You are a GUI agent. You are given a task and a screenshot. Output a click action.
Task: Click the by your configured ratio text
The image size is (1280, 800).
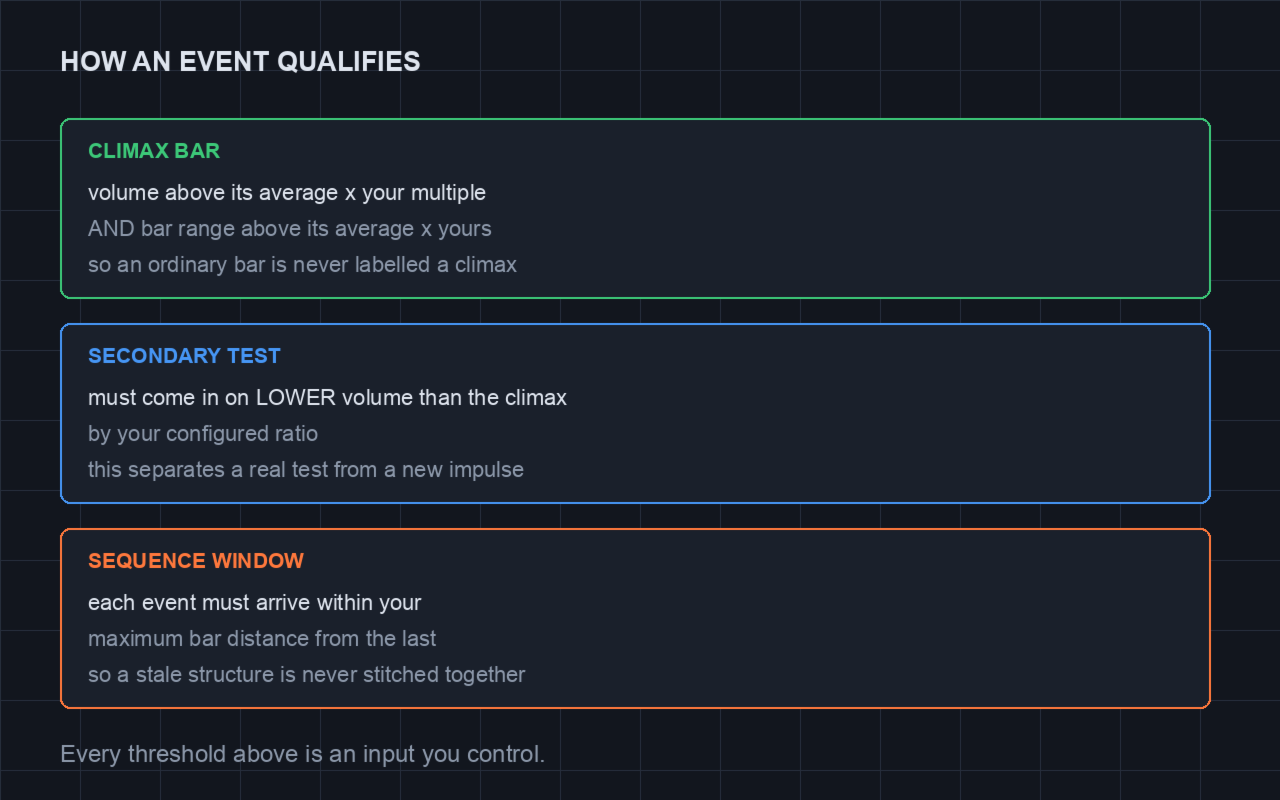point(203,434)
